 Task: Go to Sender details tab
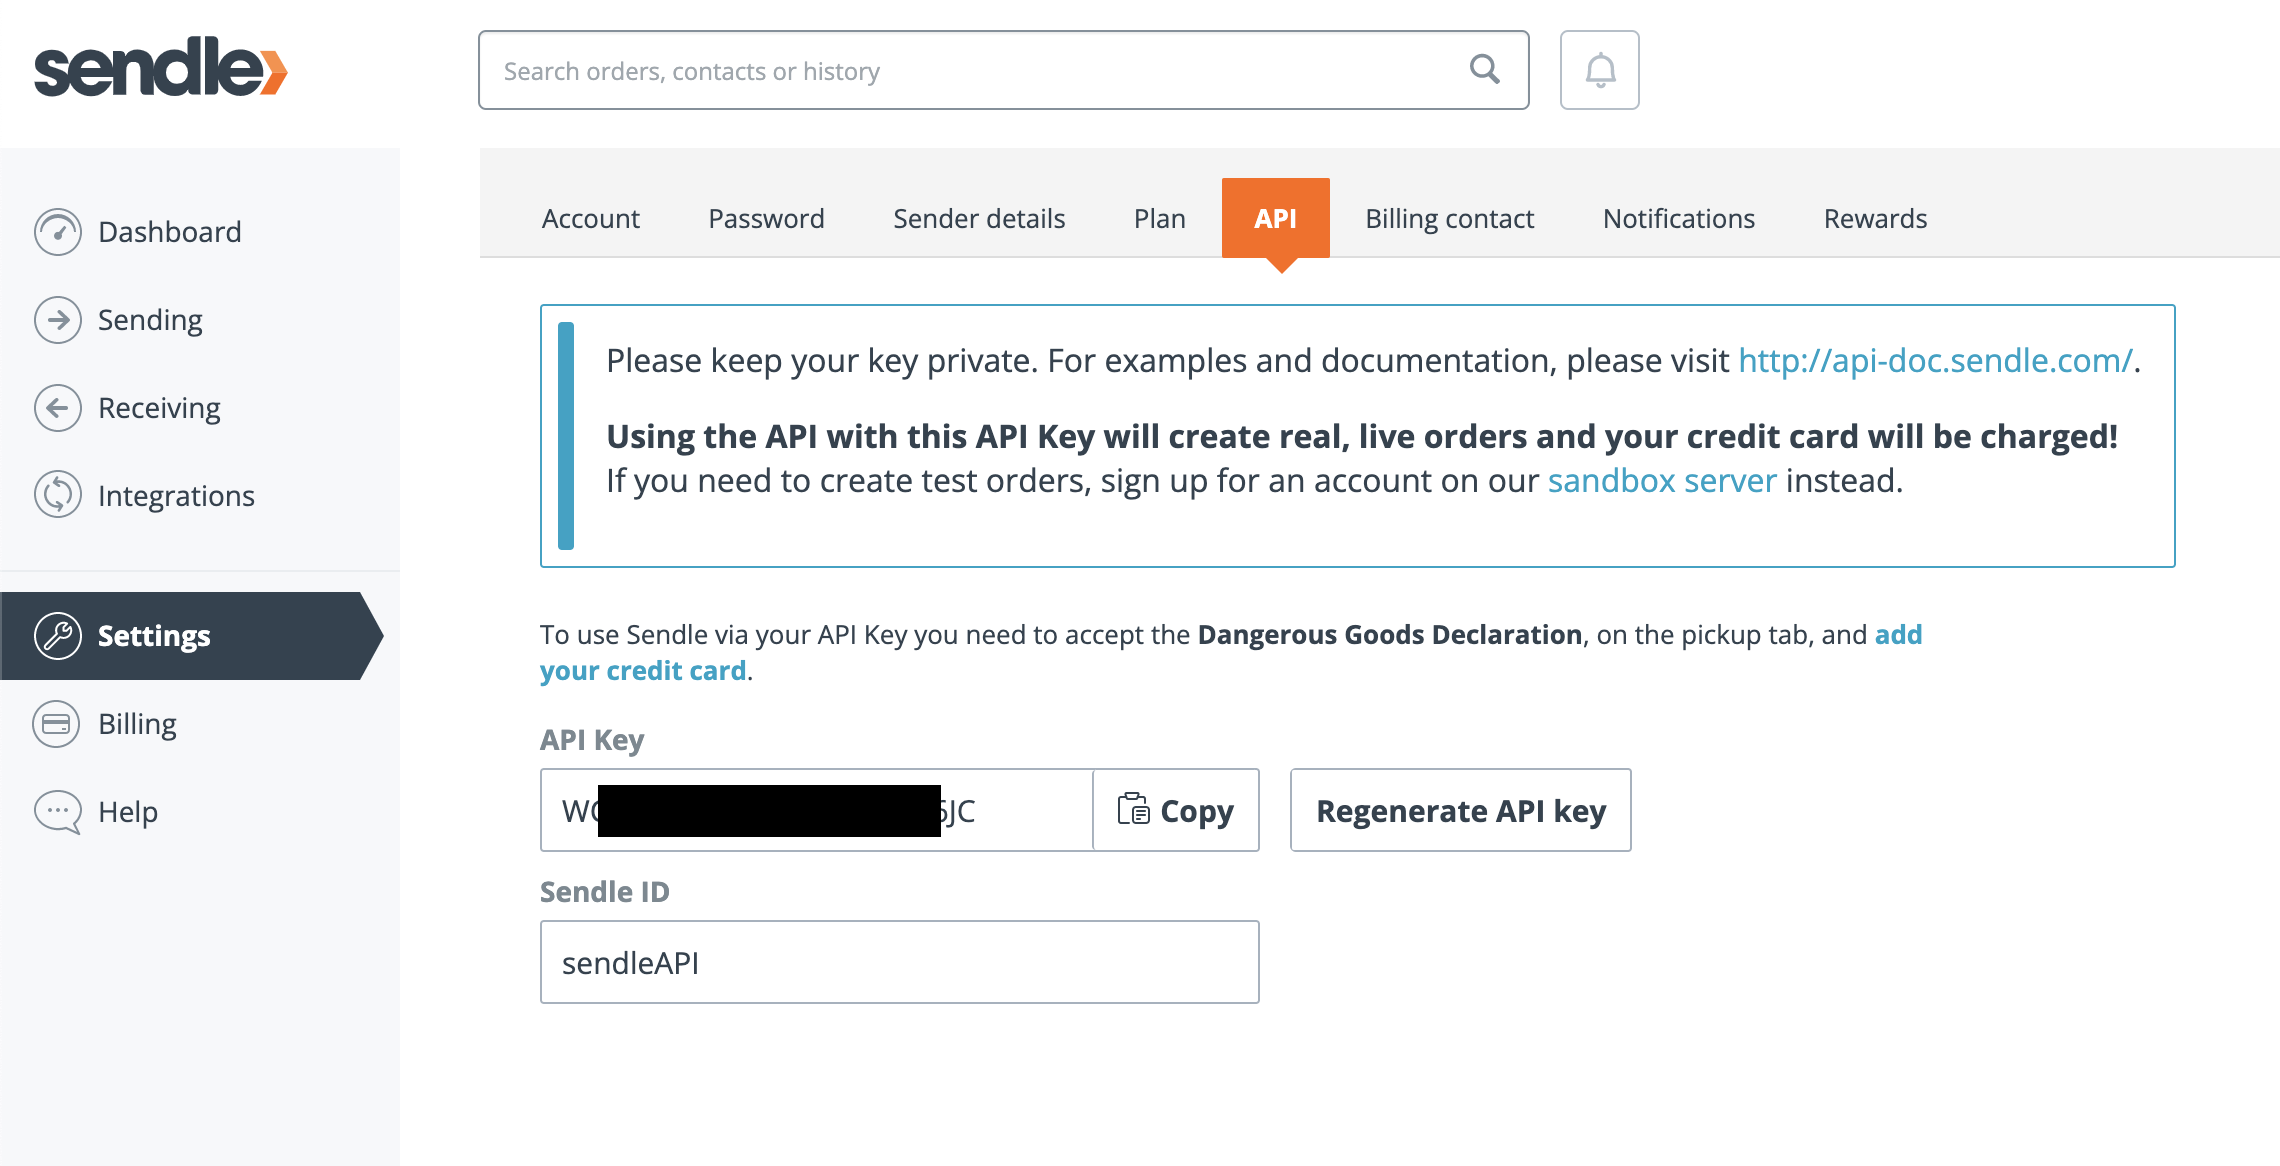click(x=978, y=219)
